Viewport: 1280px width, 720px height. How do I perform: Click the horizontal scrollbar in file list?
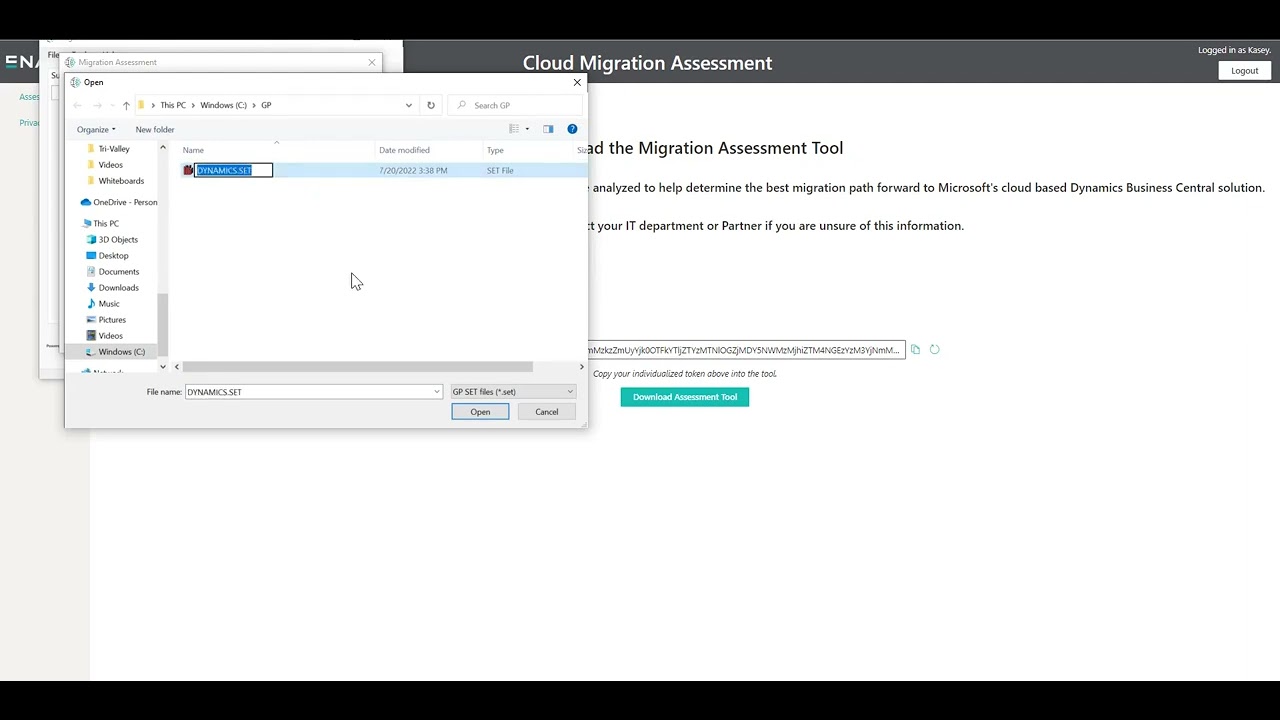click(357, 367)
